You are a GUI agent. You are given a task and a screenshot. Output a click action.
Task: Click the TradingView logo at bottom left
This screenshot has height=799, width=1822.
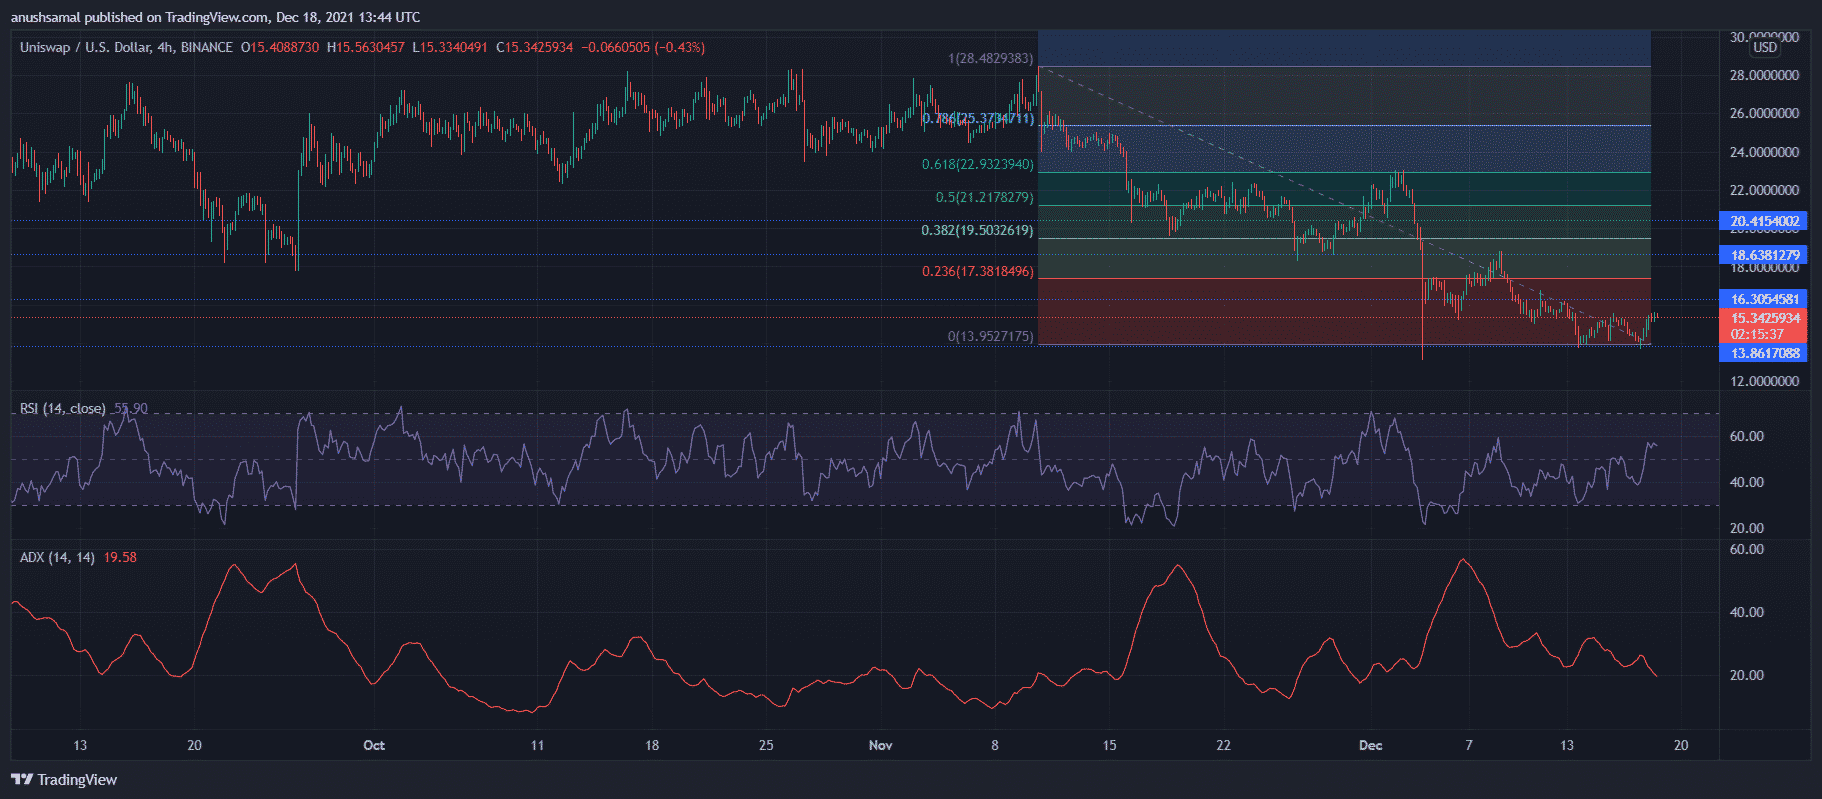(x=64, y=780)
